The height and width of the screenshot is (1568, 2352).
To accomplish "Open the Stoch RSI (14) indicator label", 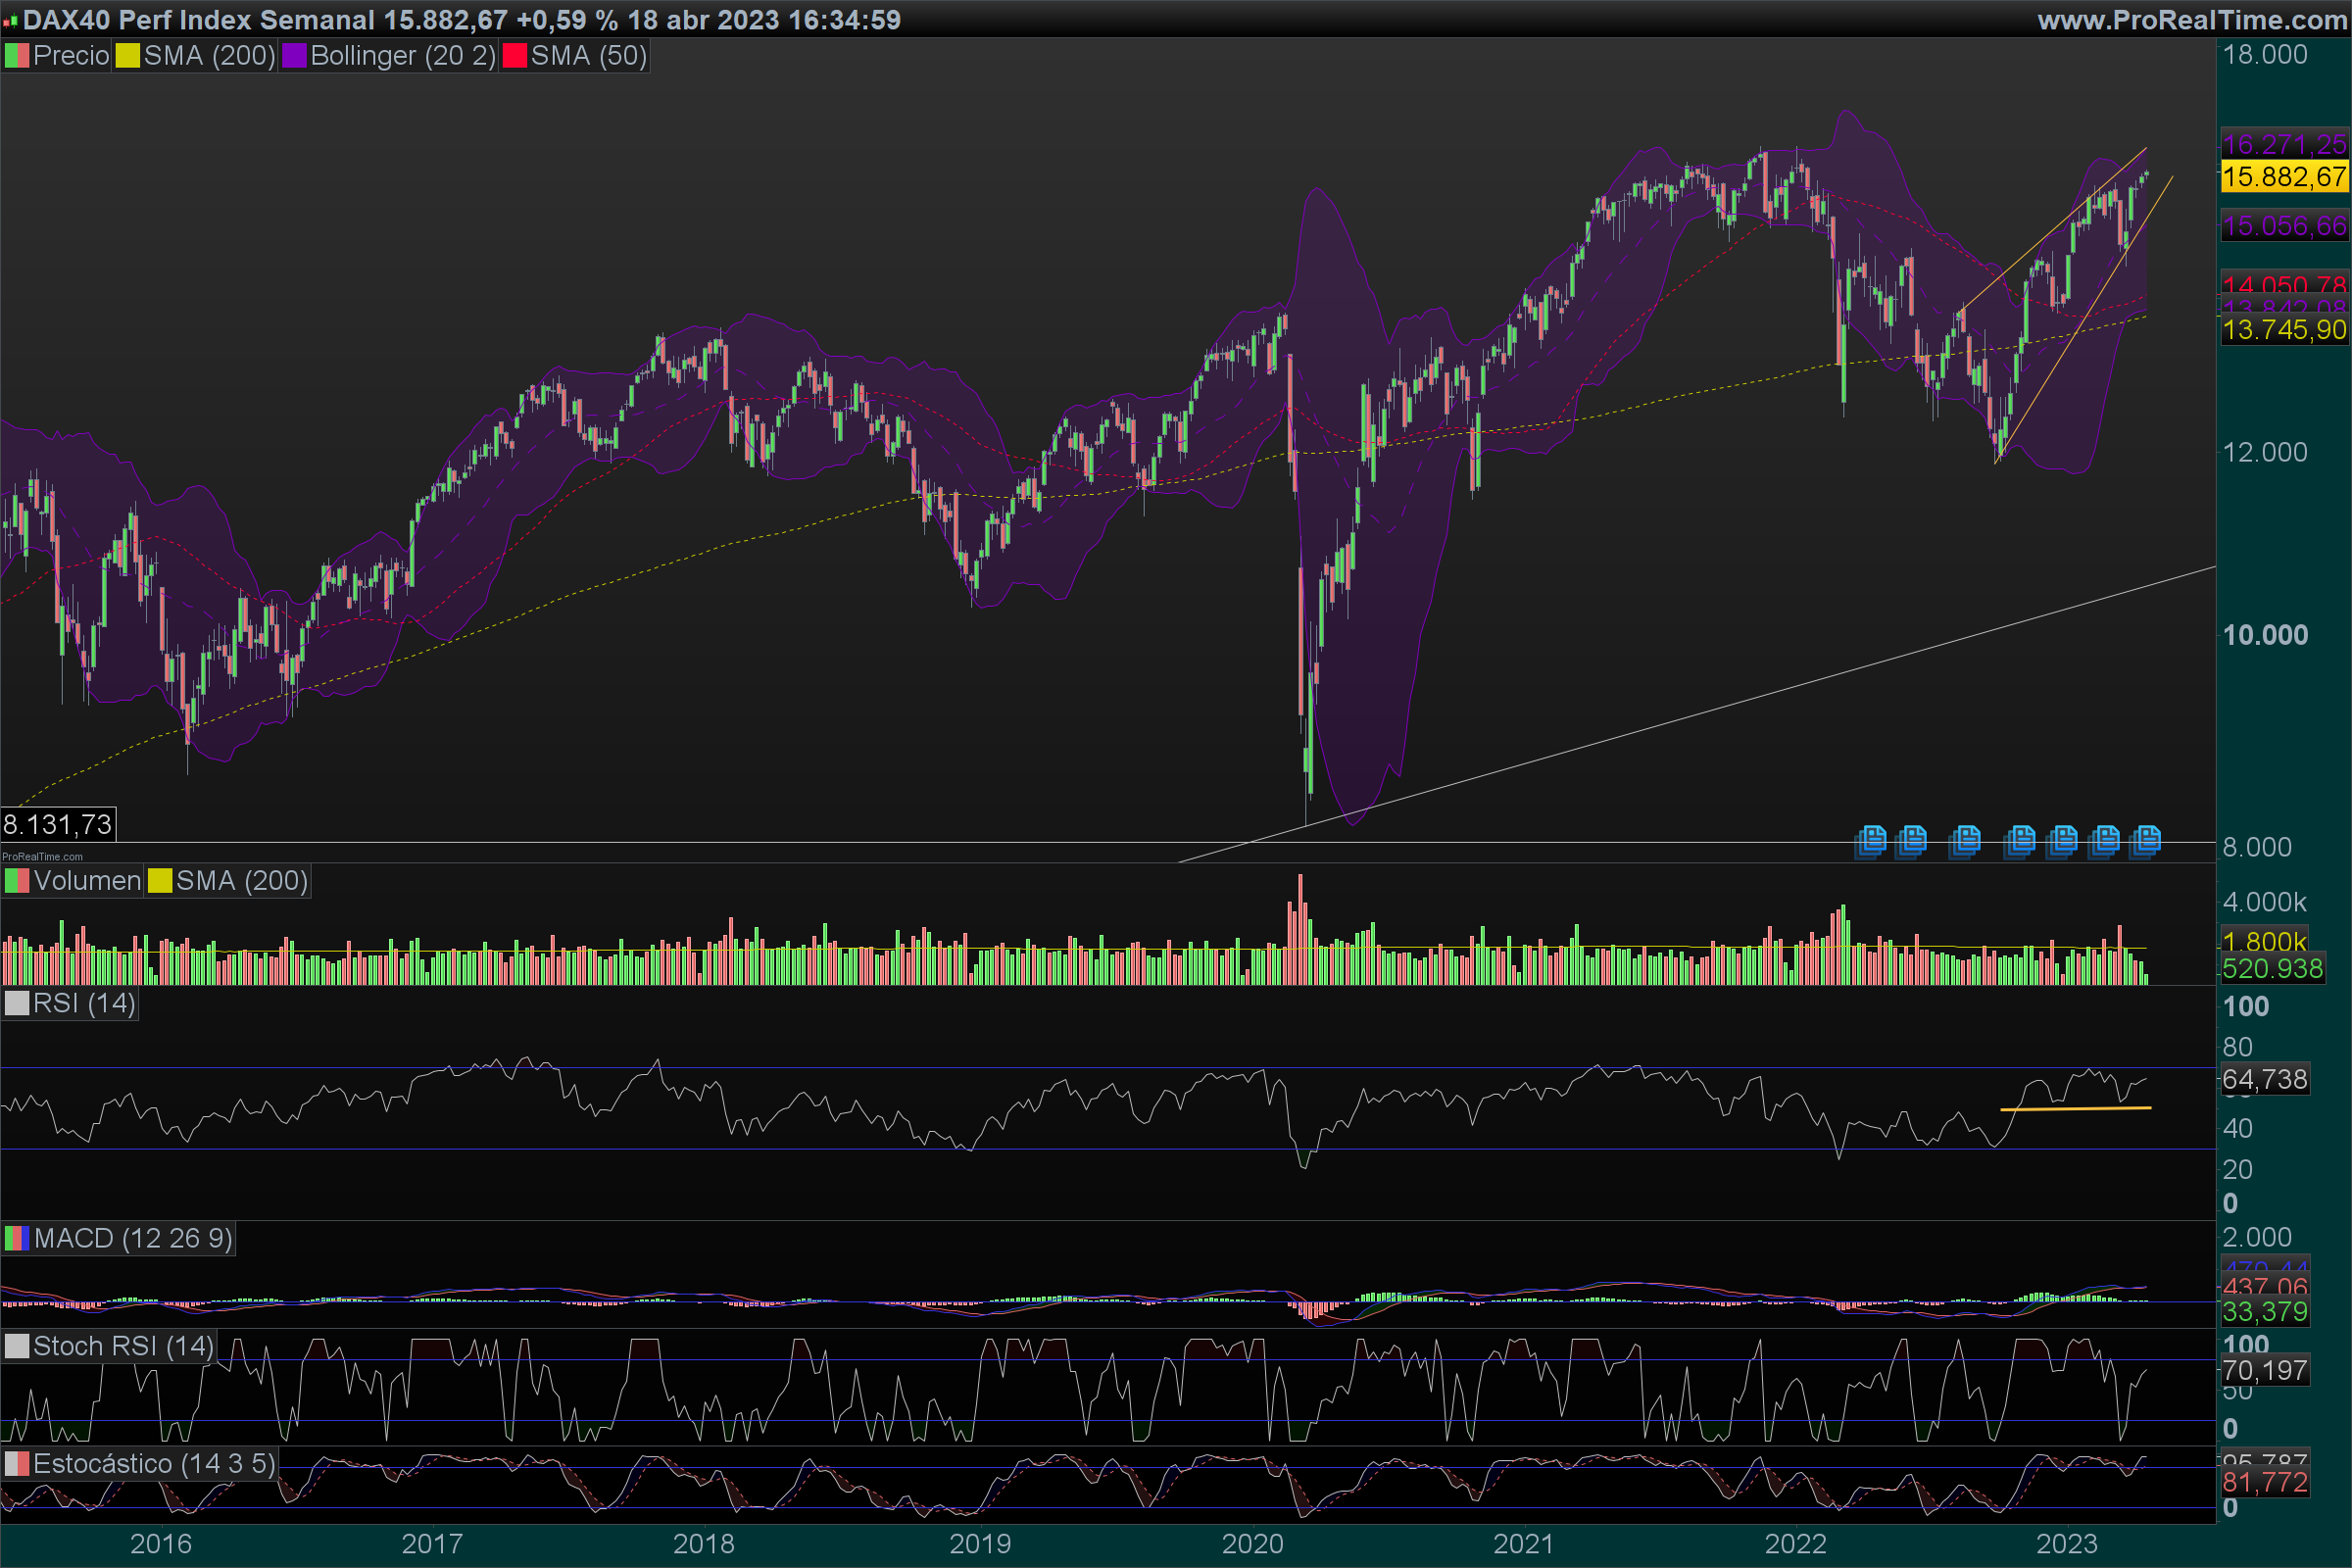I will click(x=122, y=1346).
